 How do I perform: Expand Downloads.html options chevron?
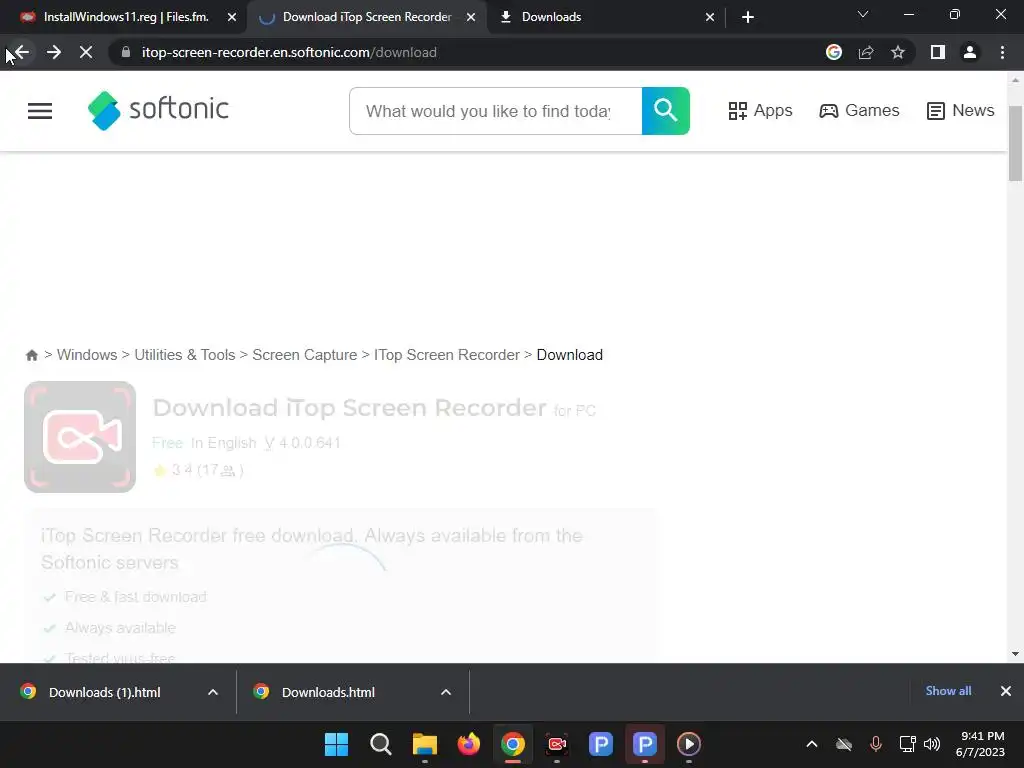tap(446, 692)
